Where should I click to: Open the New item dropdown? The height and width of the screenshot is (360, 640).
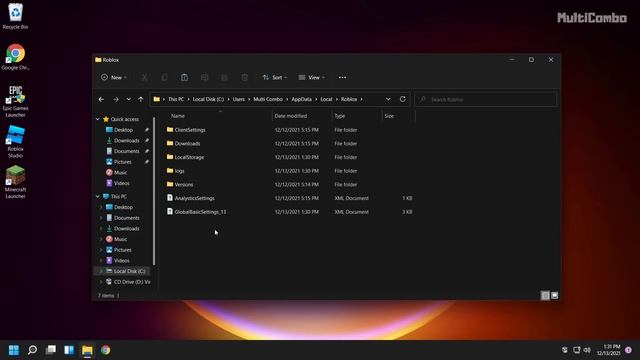(114, 78)
